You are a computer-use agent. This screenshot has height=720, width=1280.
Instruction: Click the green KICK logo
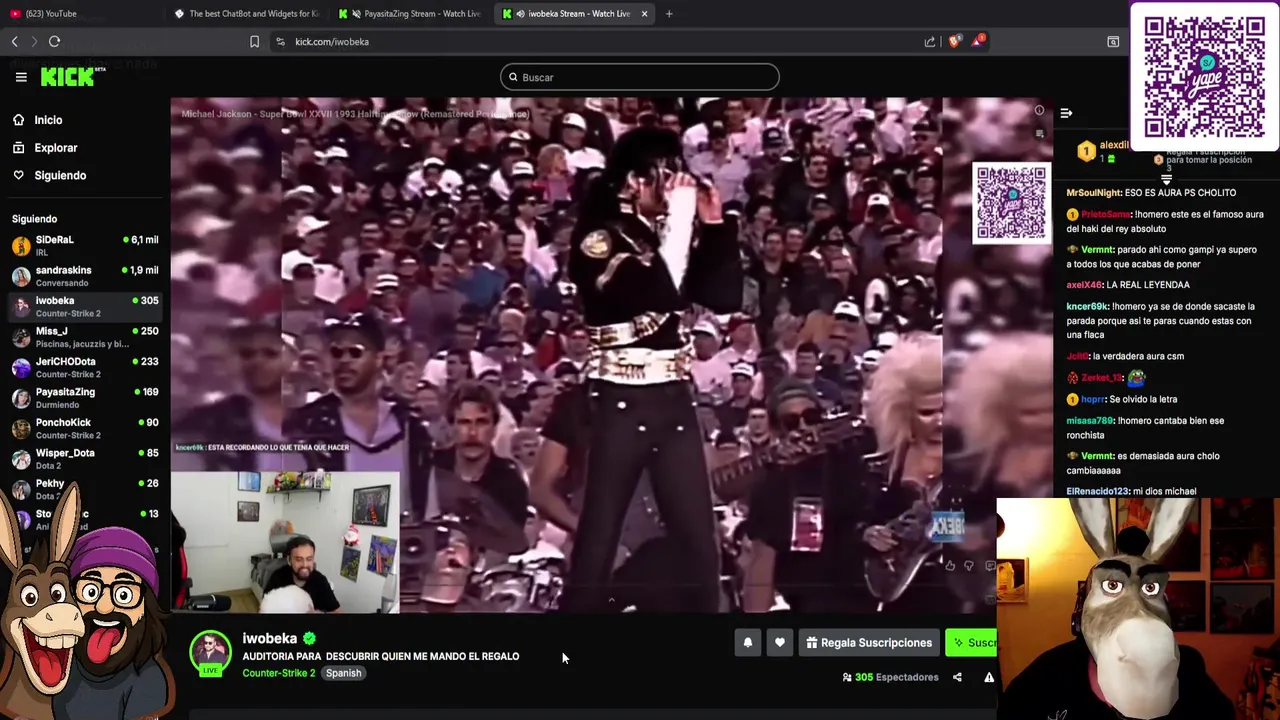coord(72,77)
